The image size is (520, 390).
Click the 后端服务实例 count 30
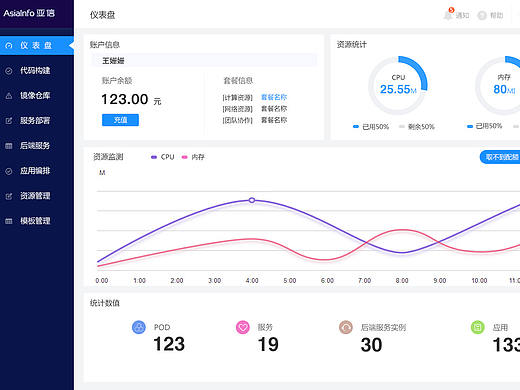point(371,345)
